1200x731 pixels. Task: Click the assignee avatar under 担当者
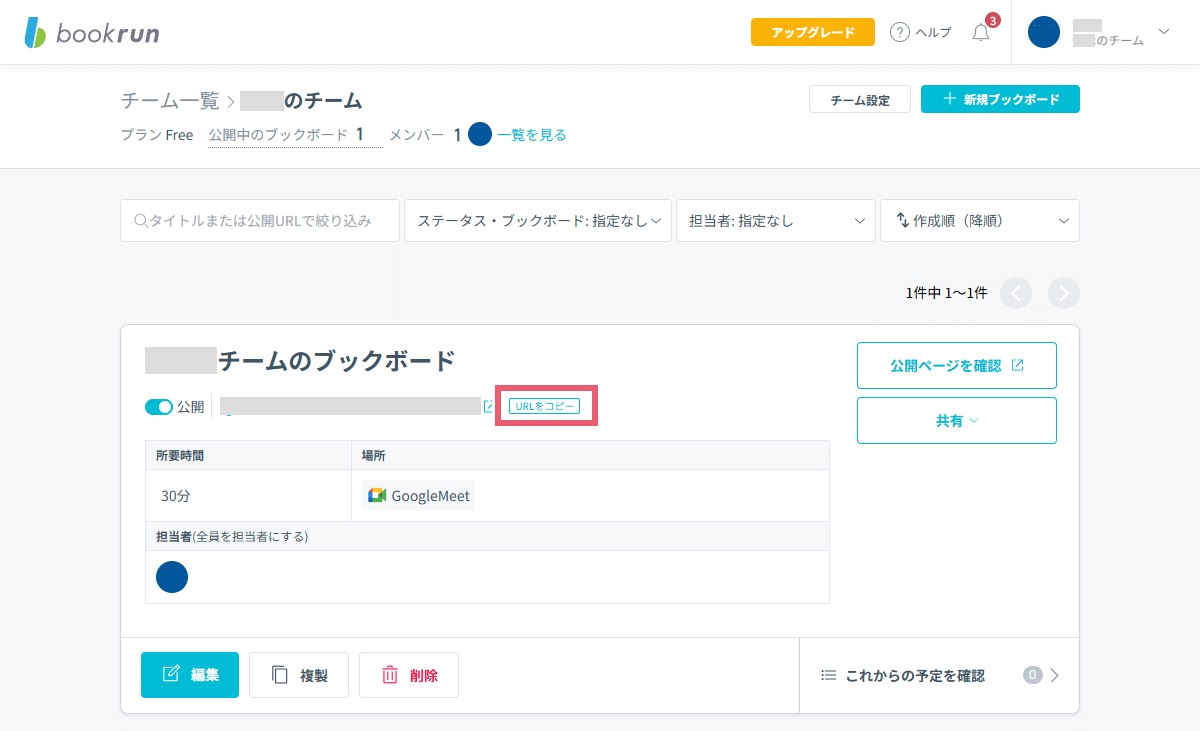click(x=171, y=577)
